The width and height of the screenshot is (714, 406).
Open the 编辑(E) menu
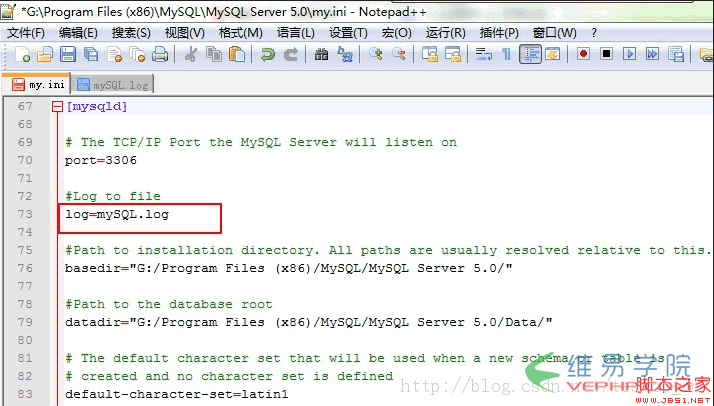click(78, 33)
